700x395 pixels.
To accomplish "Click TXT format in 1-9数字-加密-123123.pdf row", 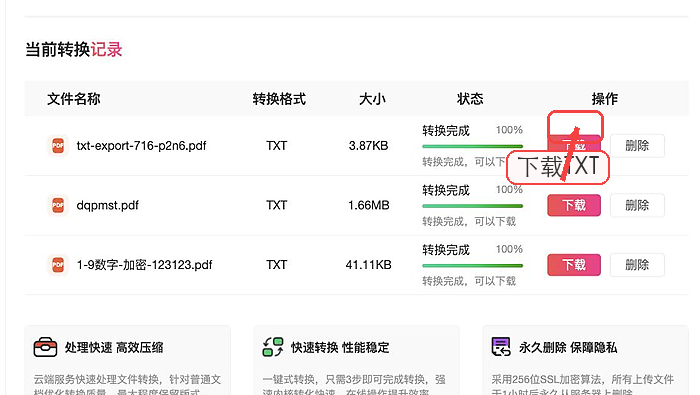I will click(x=277, y=265).
